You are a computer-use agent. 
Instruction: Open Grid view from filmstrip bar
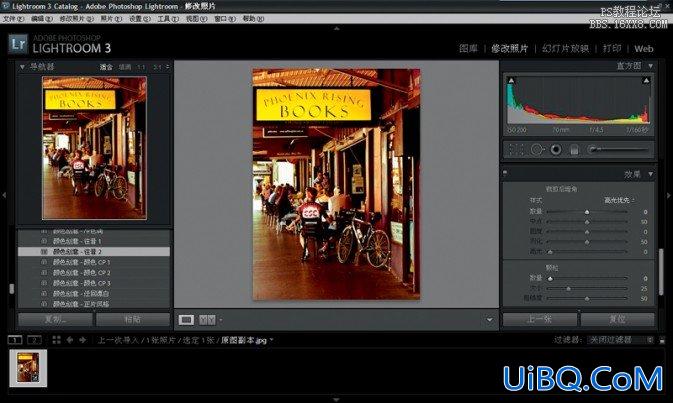tap(56, 340)
